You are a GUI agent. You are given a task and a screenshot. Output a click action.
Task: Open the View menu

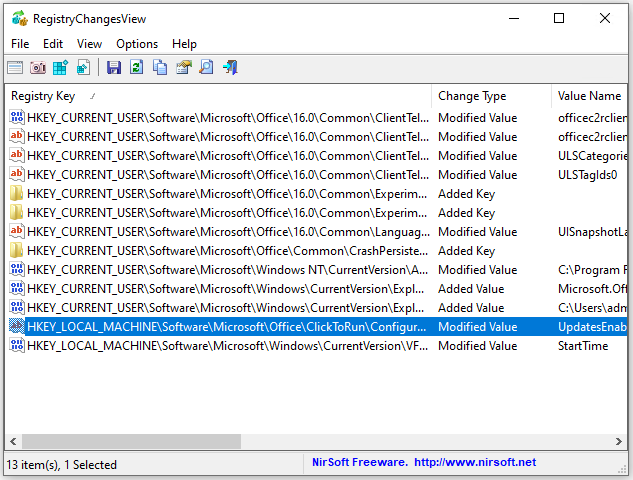pos(89,44)
